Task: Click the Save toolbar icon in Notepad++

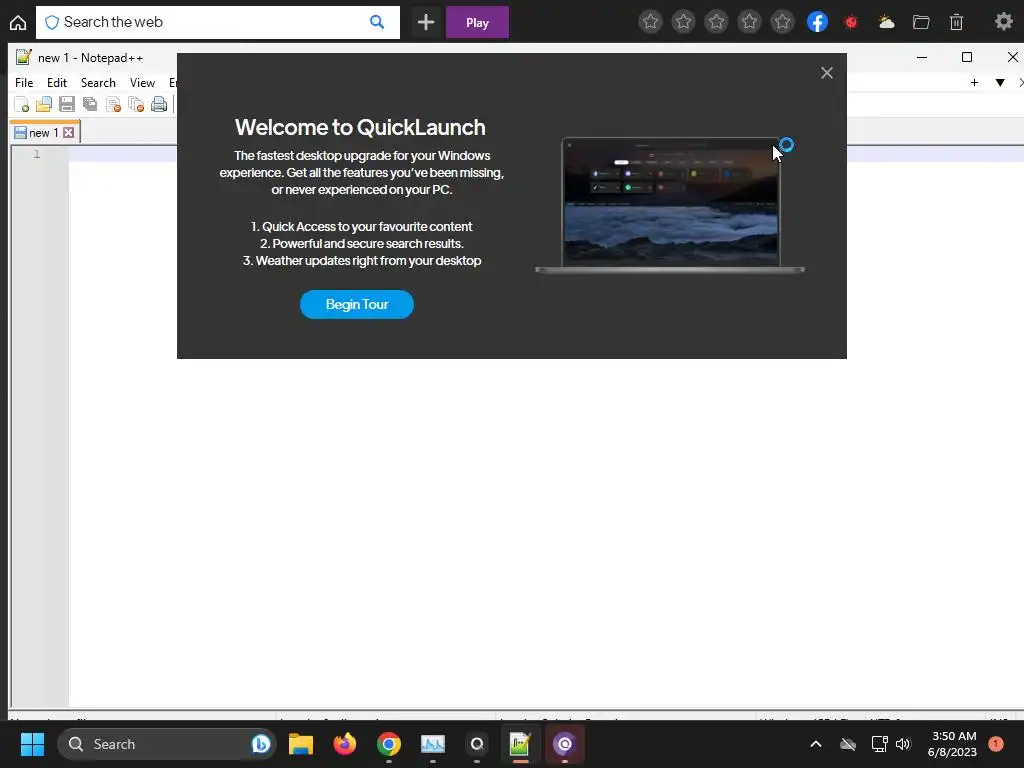Action: click(x=67, y=104)
